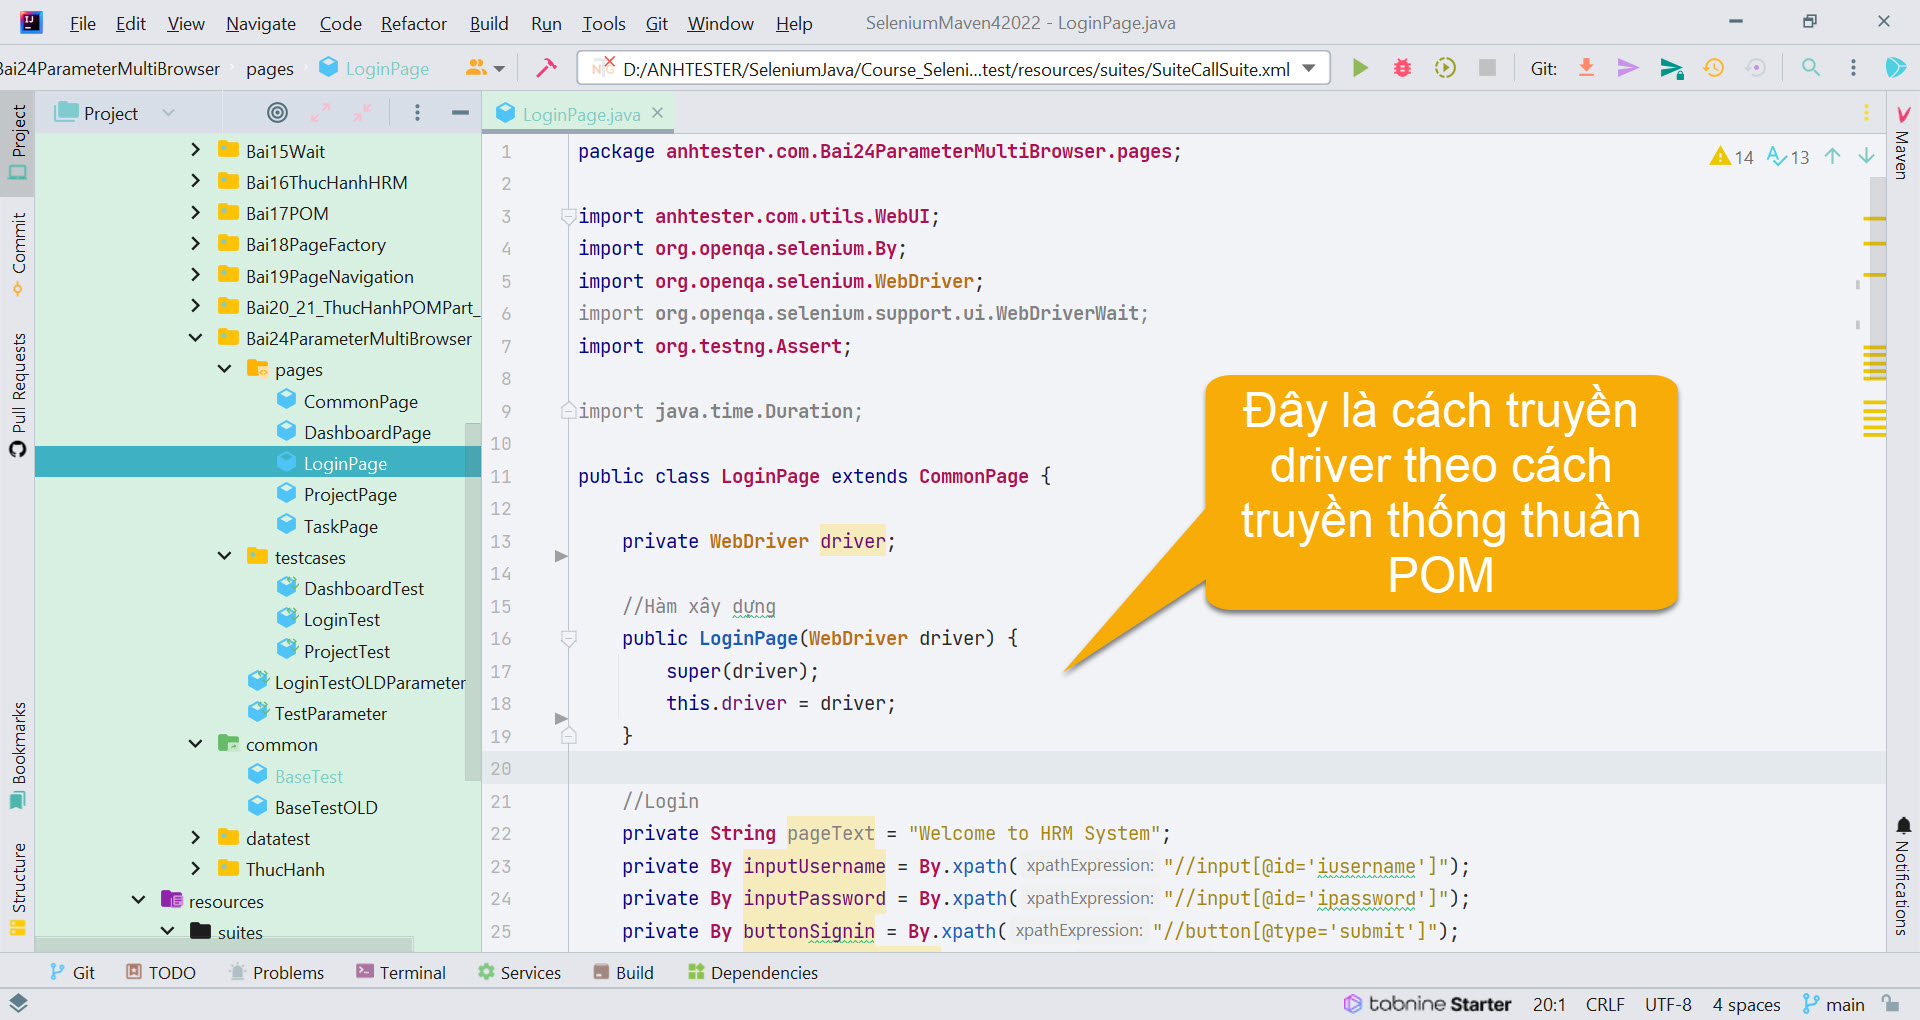Open the Maven side tool window
1920x1020 pixels.
coord(1902,142)
